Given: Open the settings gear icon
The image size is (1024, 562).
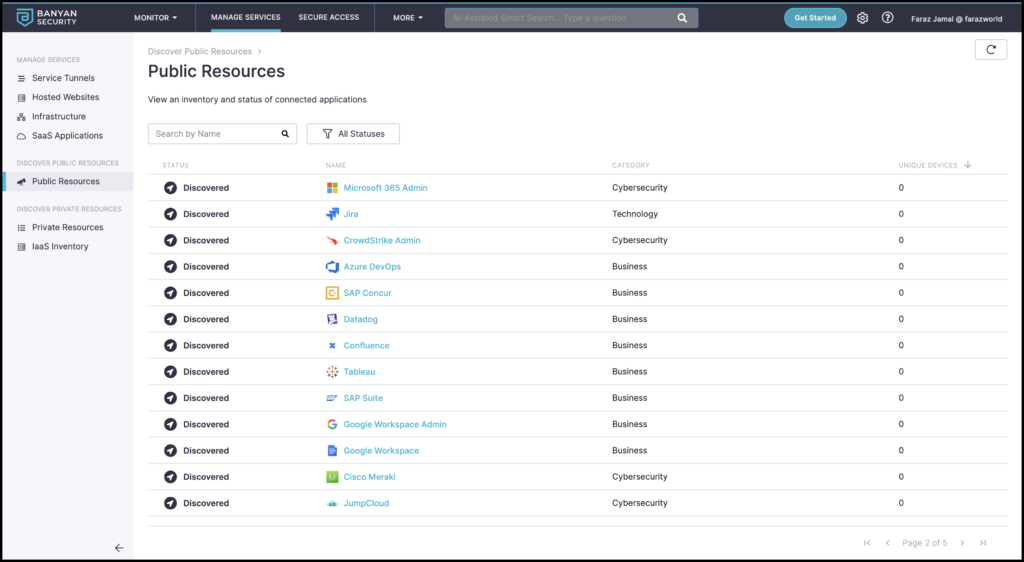Looking at the screenshot, I should point(863,18).
